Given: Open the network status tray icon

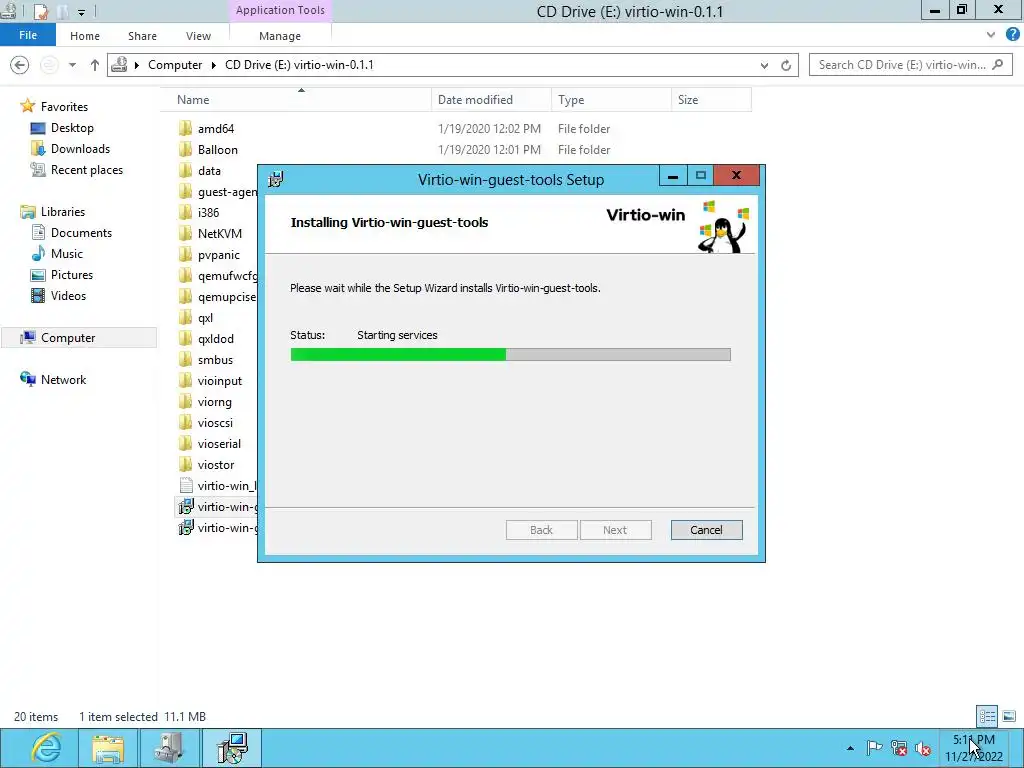Looking at the screenshot, I should [x=899, y=748].
